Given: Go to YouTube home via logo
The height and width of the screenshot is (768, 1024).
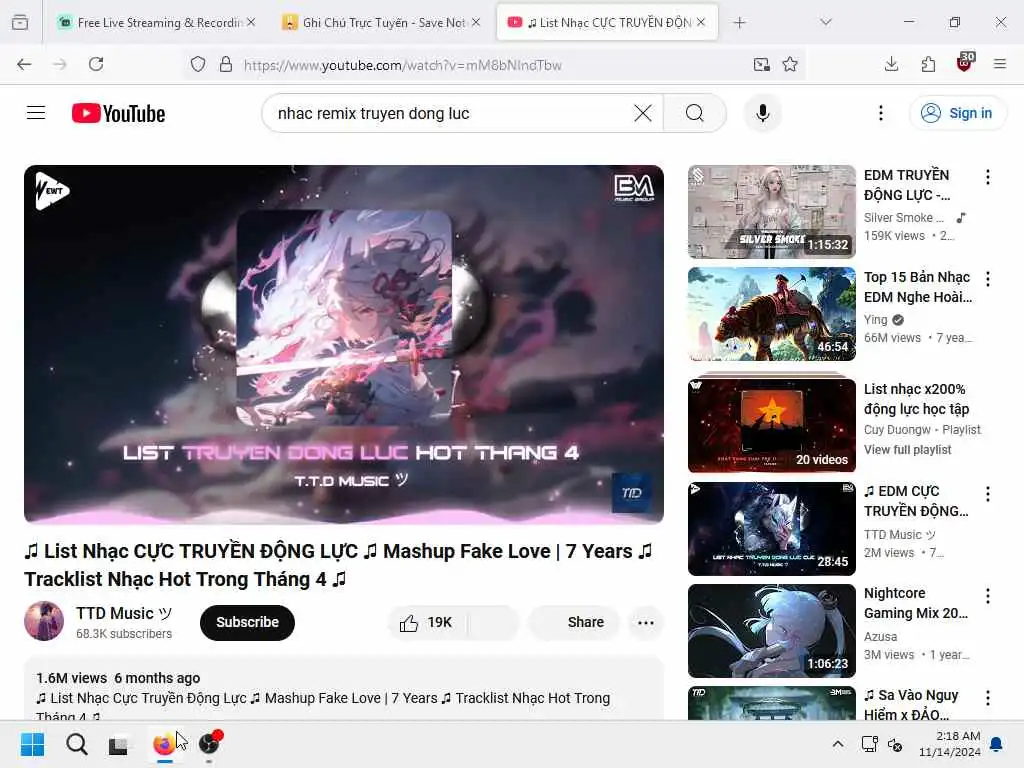Looking at the screenshot, I should 118,114.
